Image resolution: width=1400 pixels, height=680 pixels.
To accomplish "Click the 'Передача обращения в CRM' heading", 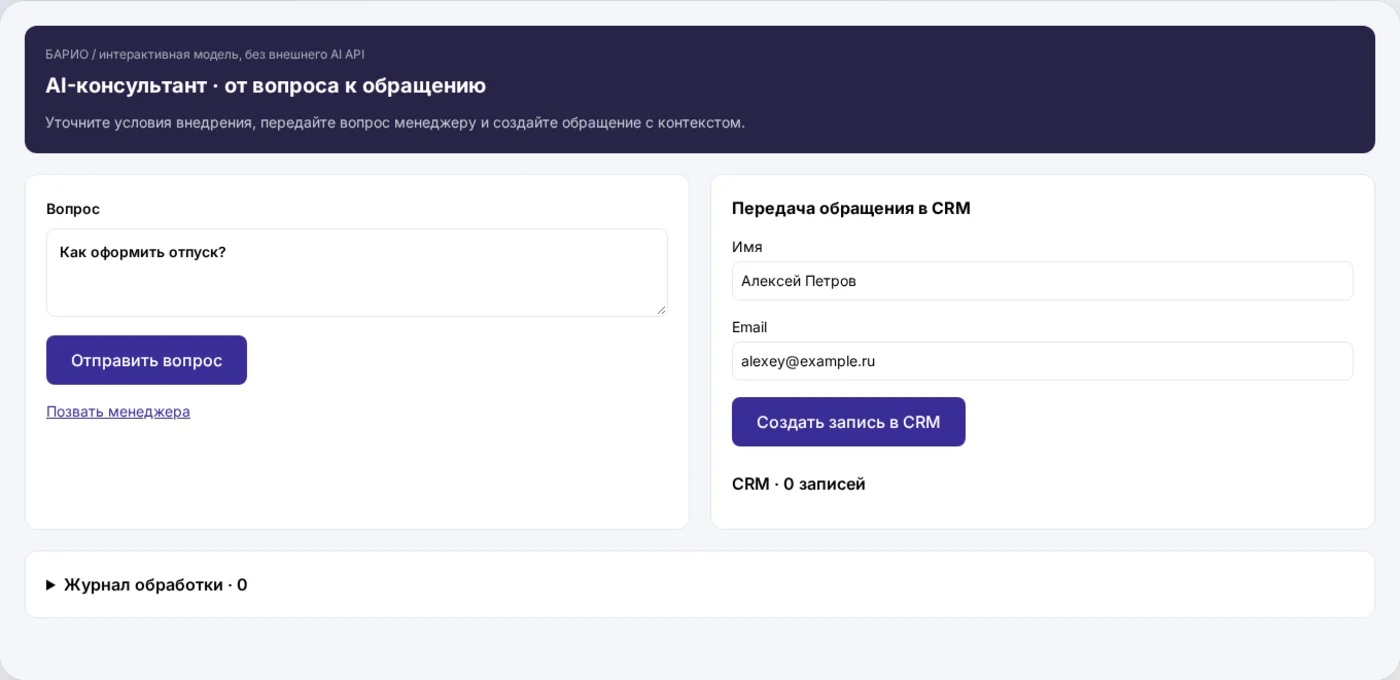I will 851,208.
